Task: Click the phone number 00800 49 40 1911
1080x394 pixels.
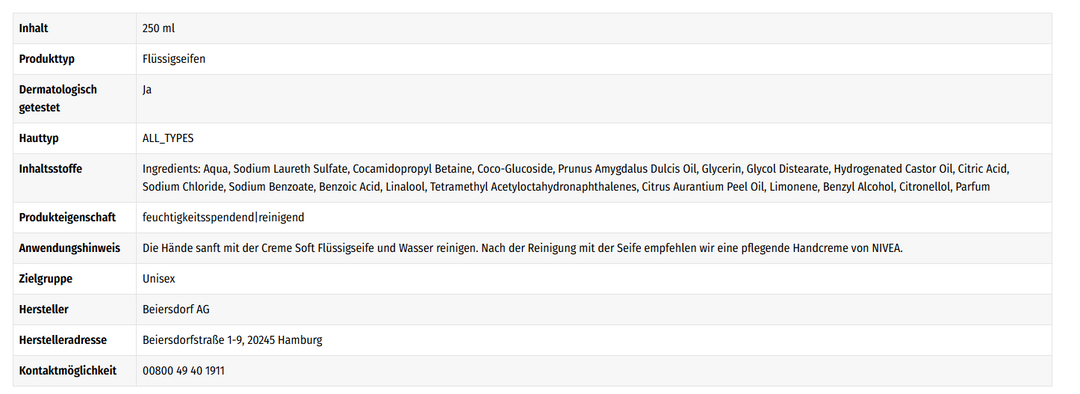Action: coord(183,371)
